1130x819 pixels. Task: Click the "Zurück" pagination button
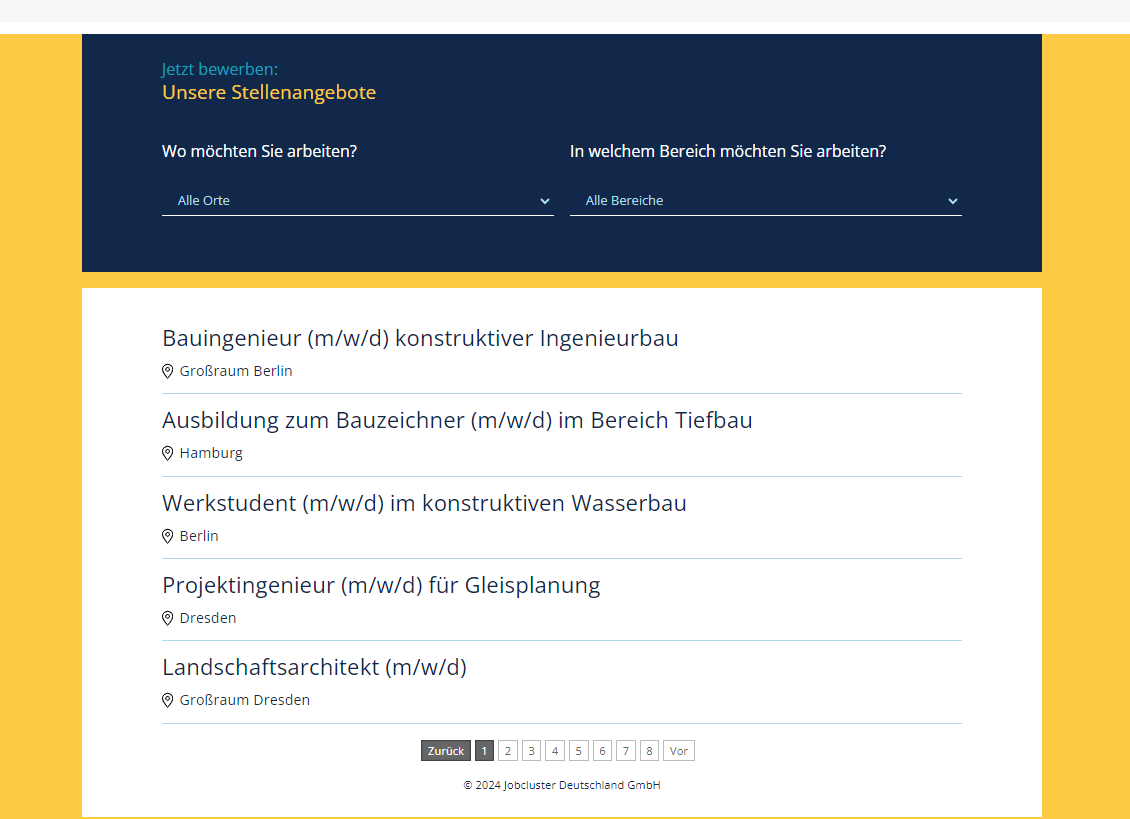coord(446,750)
